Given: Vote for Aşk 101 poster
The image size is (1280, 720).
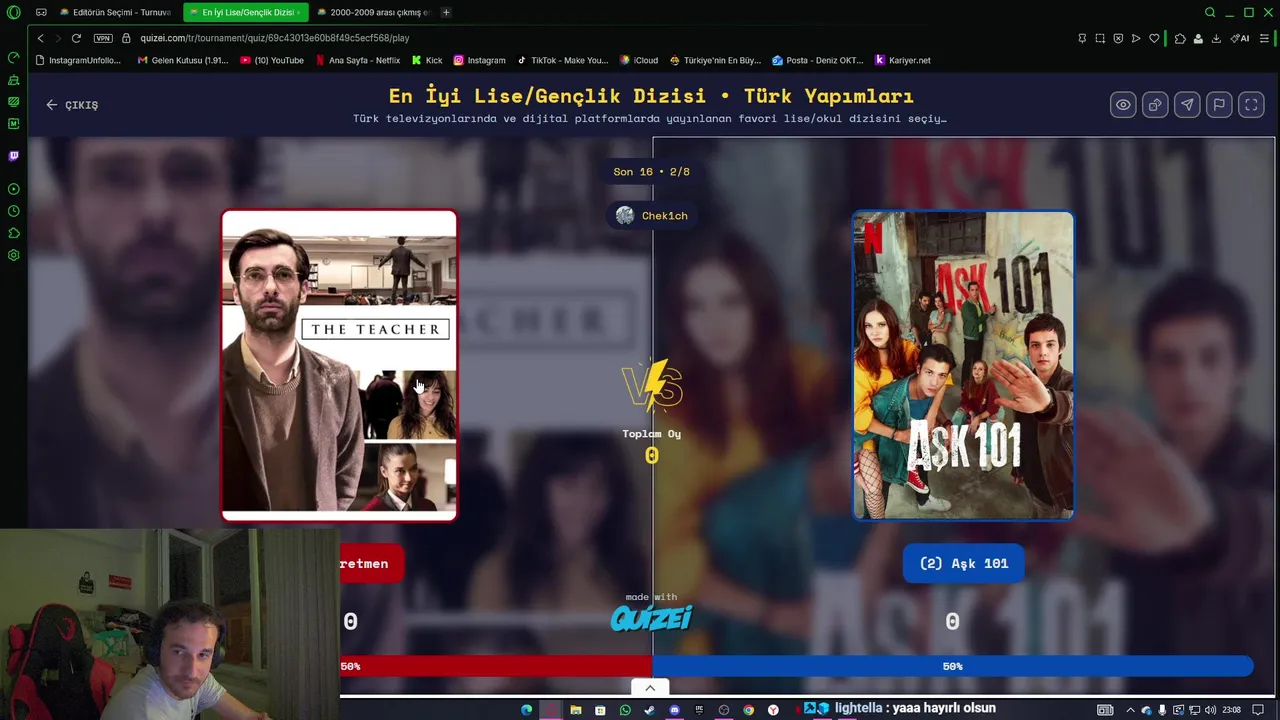Looking at the screenshot, I should click(963, 365).
